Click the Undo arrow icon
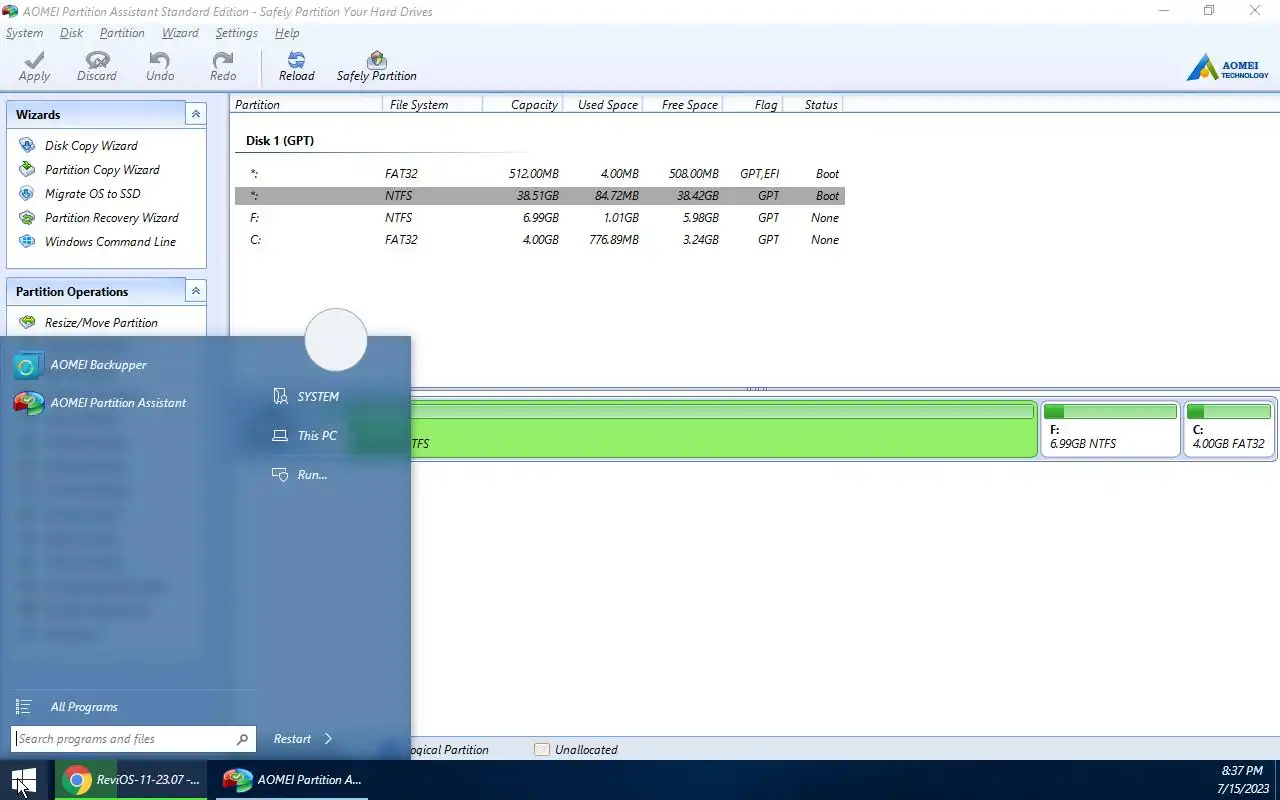 click(160, 60)
